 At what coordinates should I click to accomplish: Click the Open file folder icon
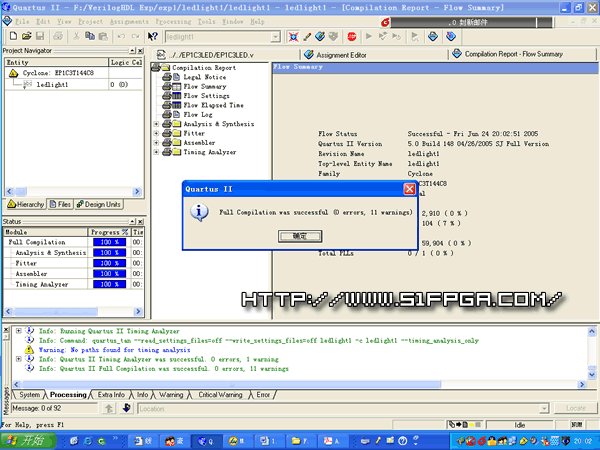point(26,36)
